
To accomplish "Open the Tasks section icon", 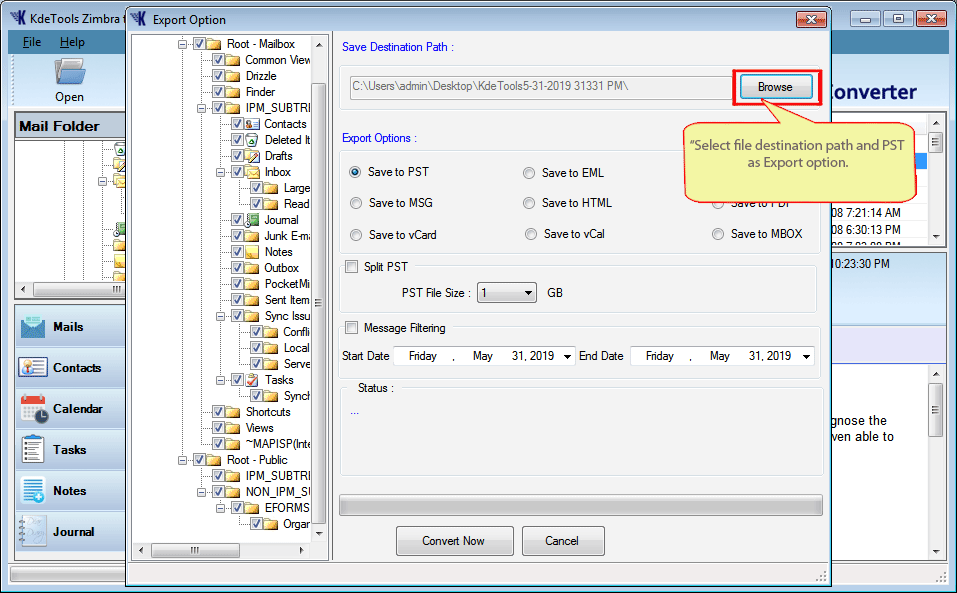I will pos(32,450).
